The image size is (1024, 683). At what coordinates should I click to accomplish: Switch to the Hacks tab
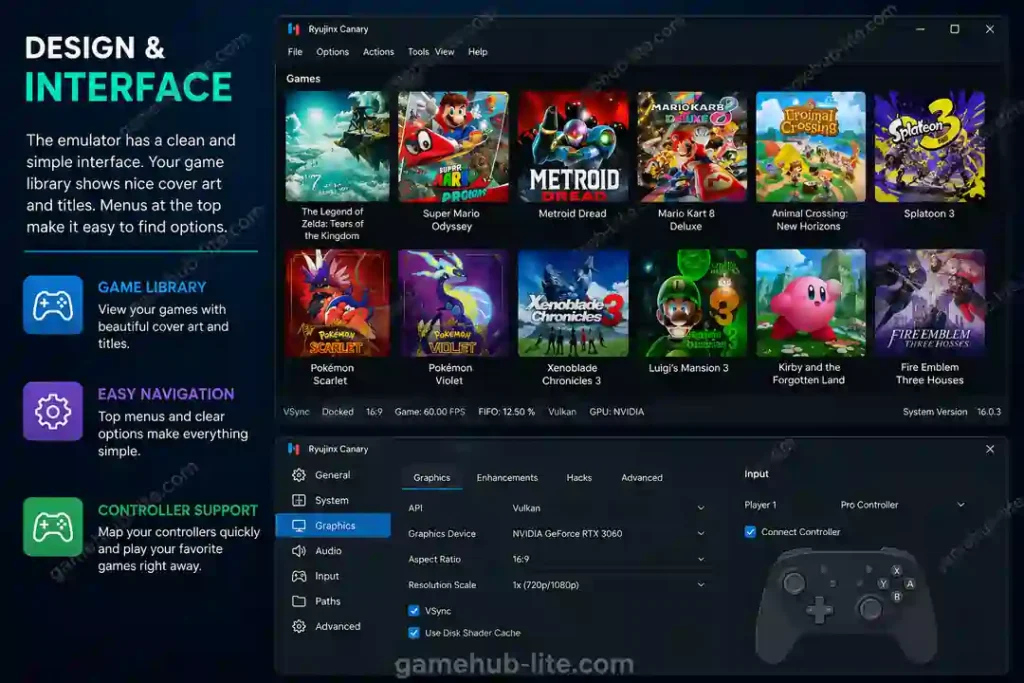579,477
